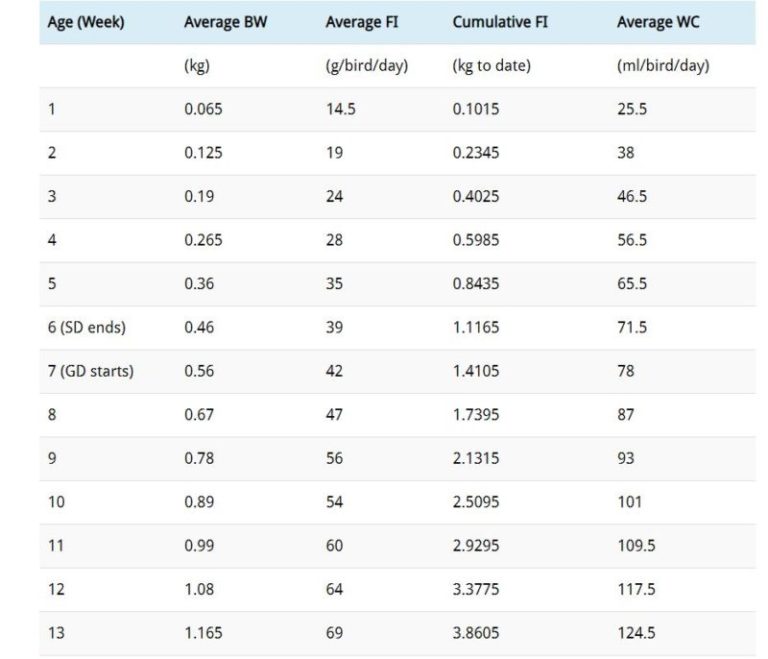Click the (g/bird/day) unit label
Image resolution: width=768 pixels, height=659 pixels.
tap(366, 66)
